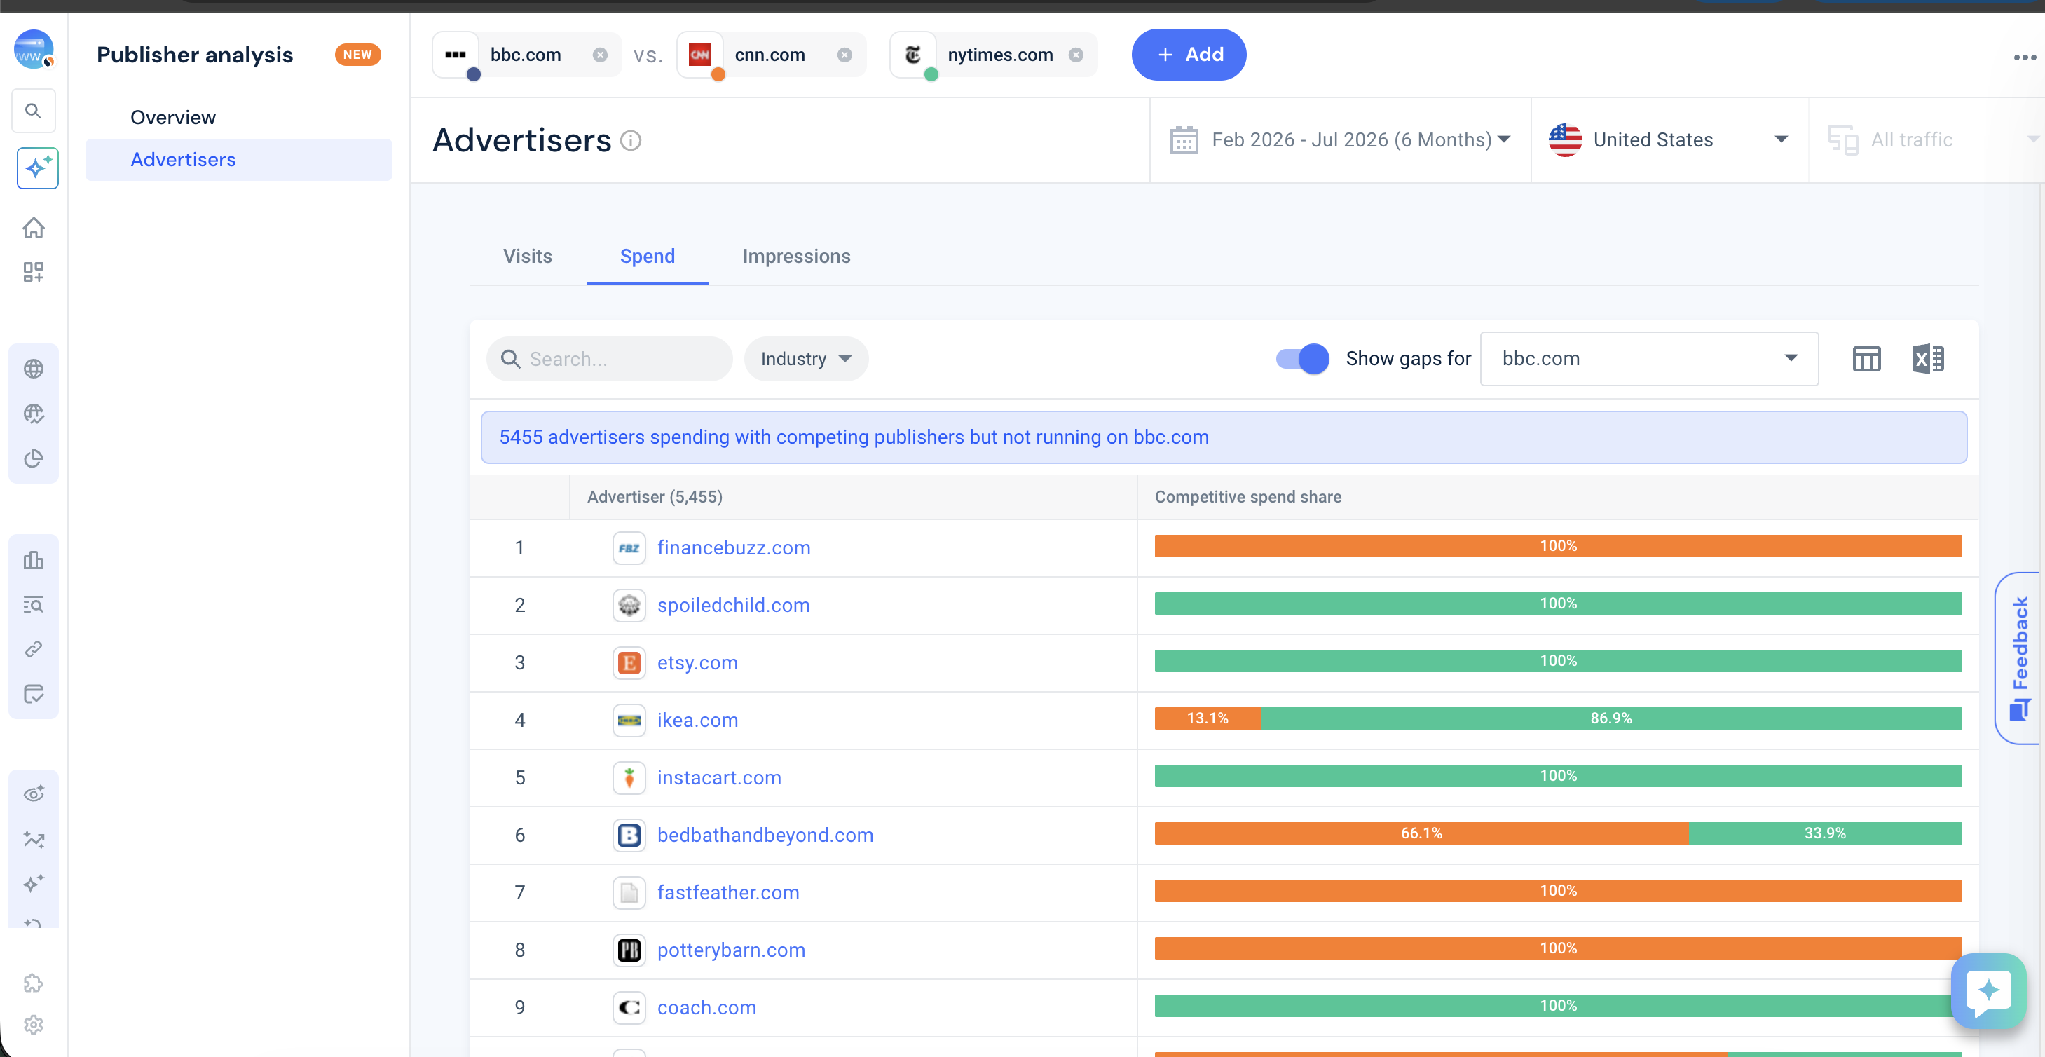This screenshot has width=2045, height=1057.
Task: Click financebuzz.com's 100% orange spend bar
Action: [1558, 546]
